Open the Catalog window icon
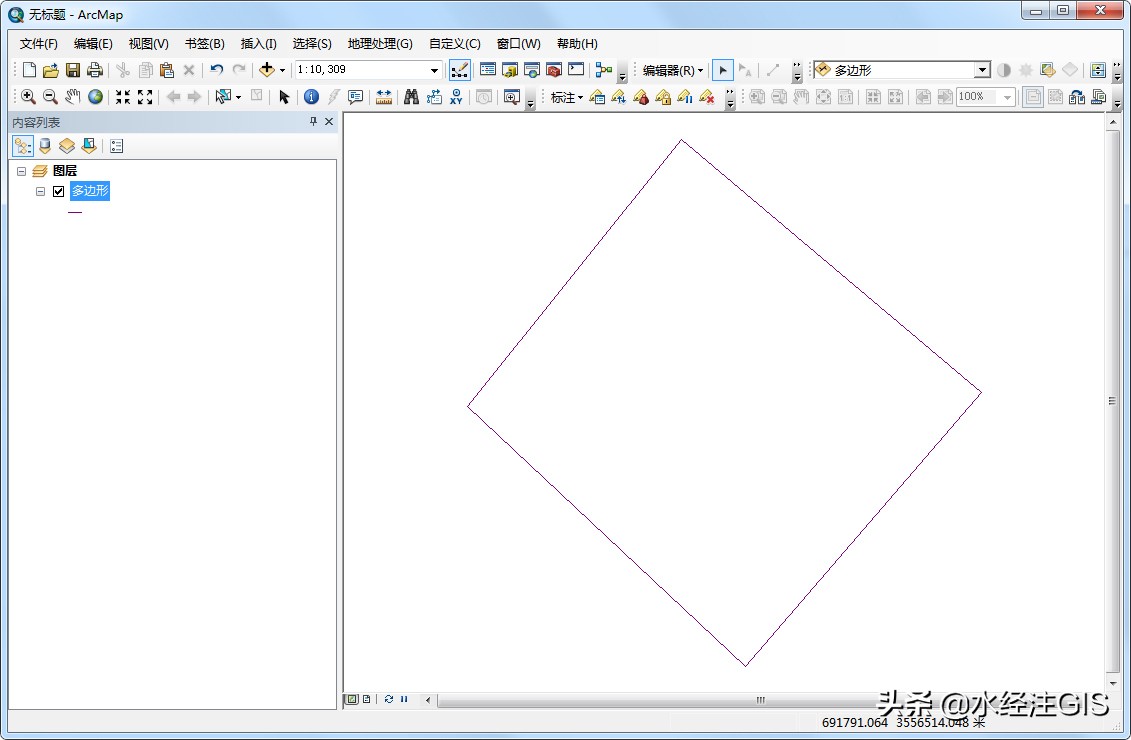Viewport: 1131px width, 740px height. (510, 70)
